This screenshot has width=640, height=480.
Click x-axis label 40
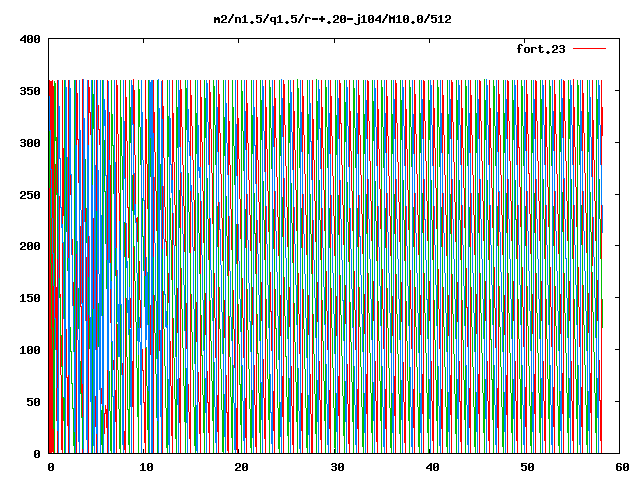click(432, 467)
